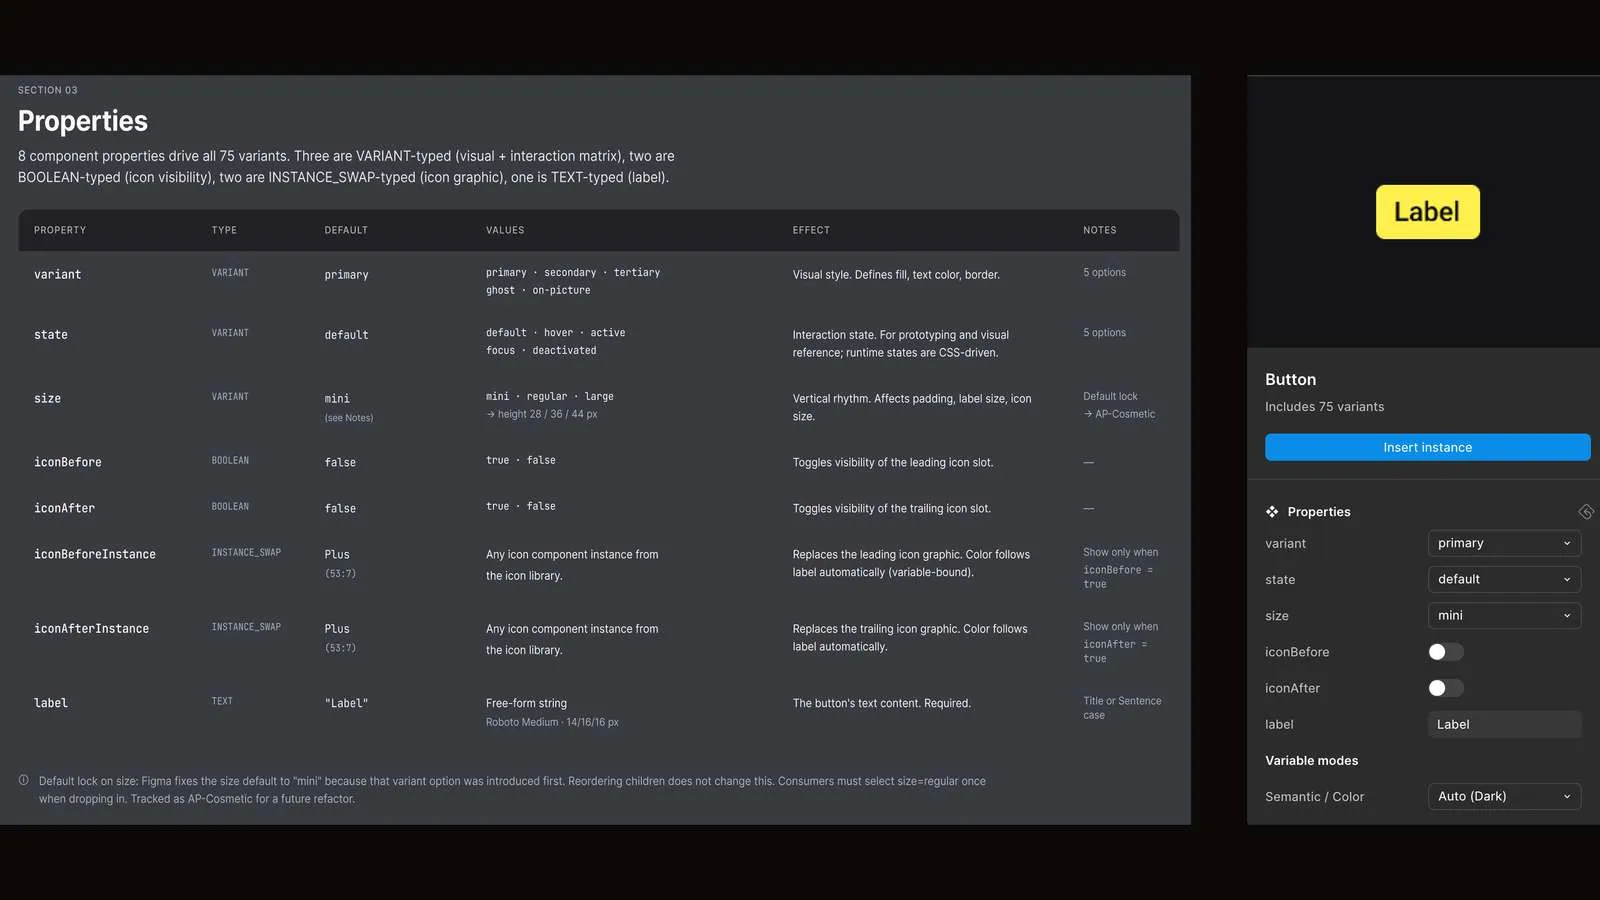The width and height of the screenshot is (1600, 900).
Task: Select the 'label' property name in the table
Action: pyautogui.click(x=51, y=703)
